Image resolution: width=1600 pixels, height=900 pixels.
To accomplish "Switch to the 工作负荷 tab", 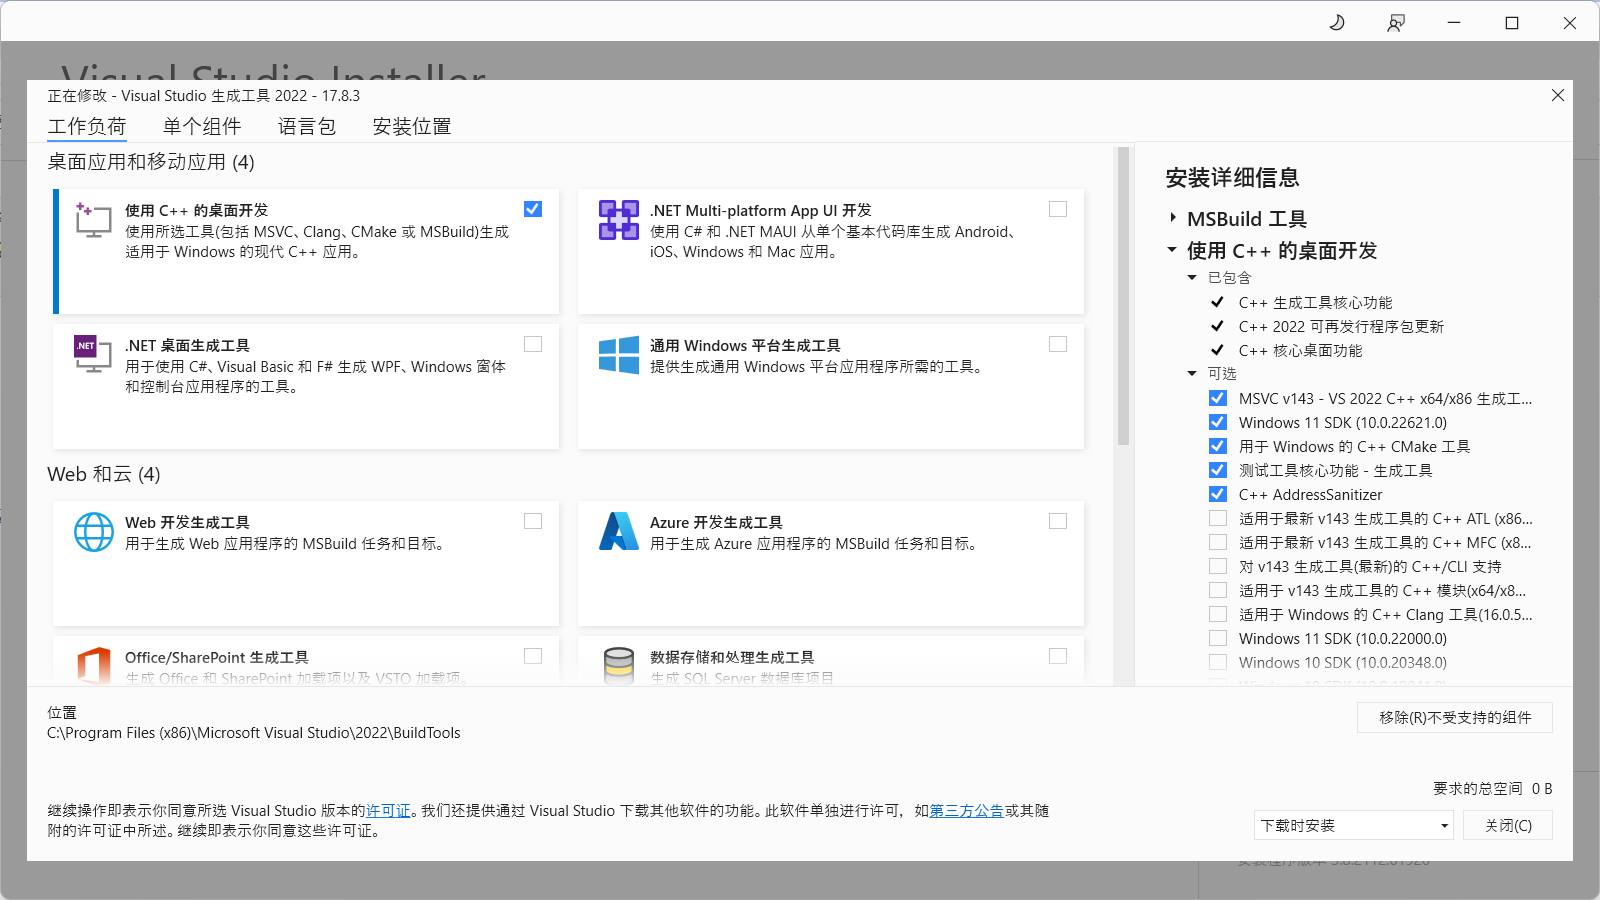I will (x=87, y=127).
